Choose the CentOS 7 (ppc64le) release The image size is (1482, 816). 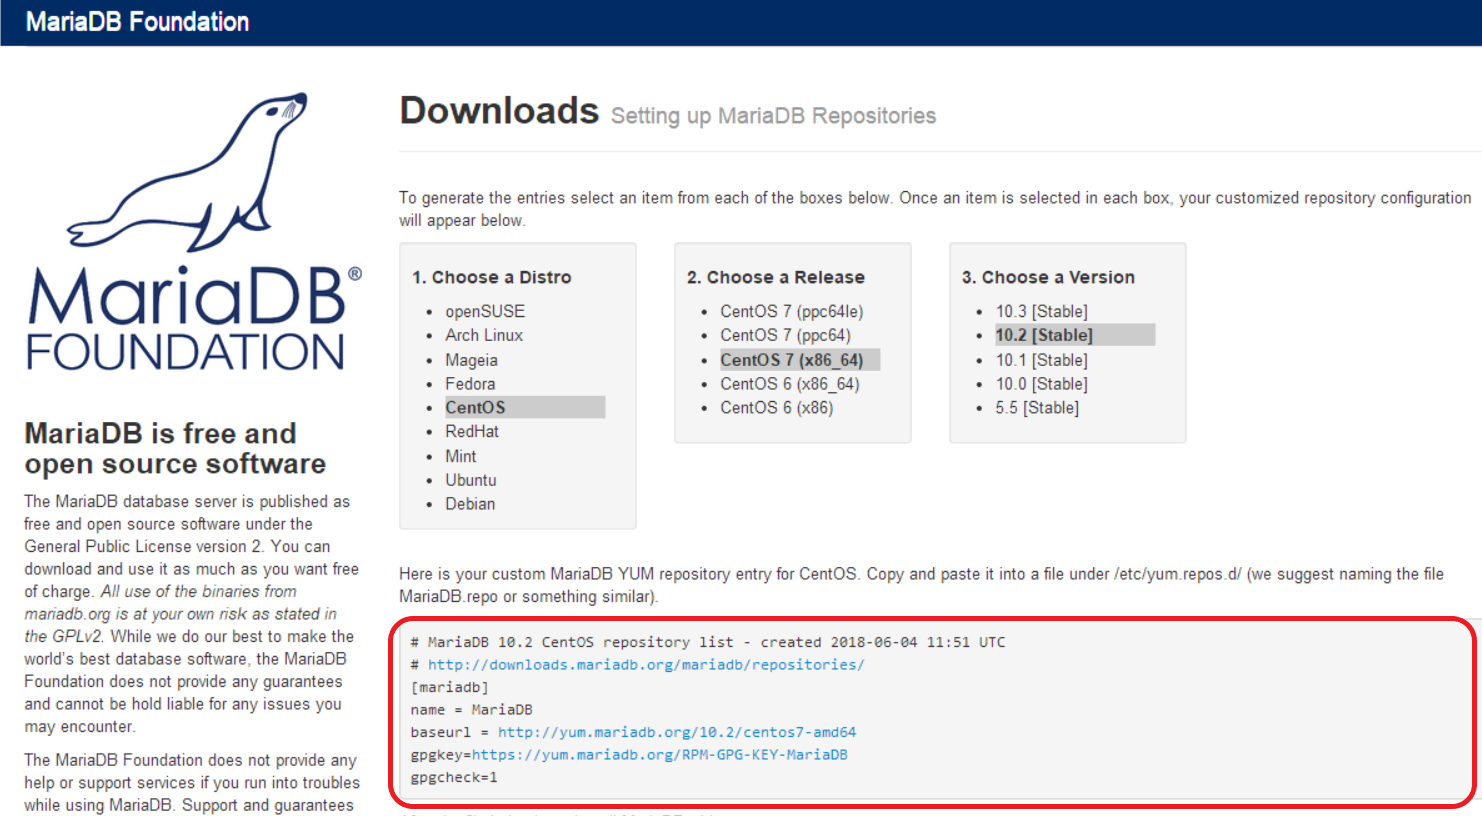792,311
